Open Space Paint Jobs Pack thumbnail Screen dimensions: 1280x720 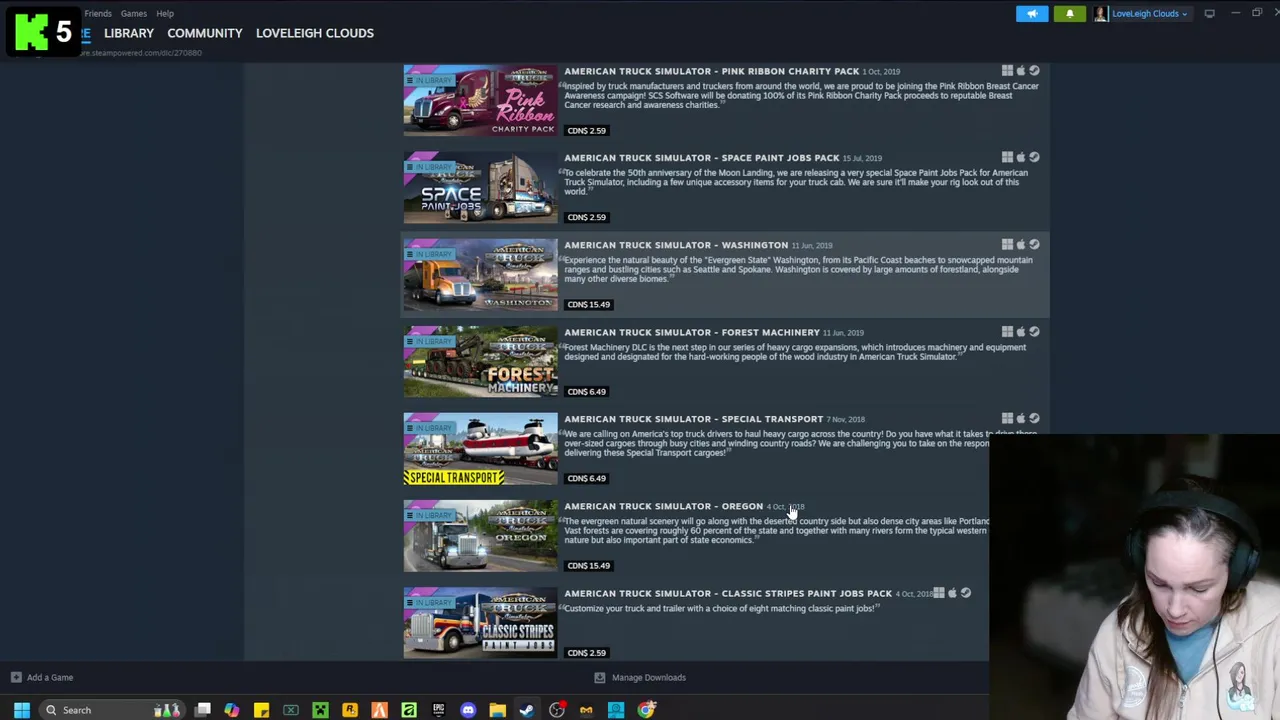coord(481,187)
